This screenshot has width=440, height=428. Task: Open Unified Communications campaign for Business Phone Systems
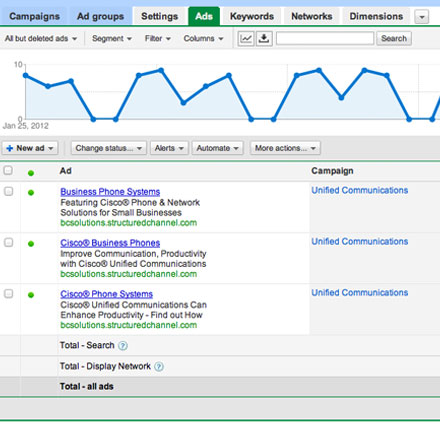pos(360,190)
